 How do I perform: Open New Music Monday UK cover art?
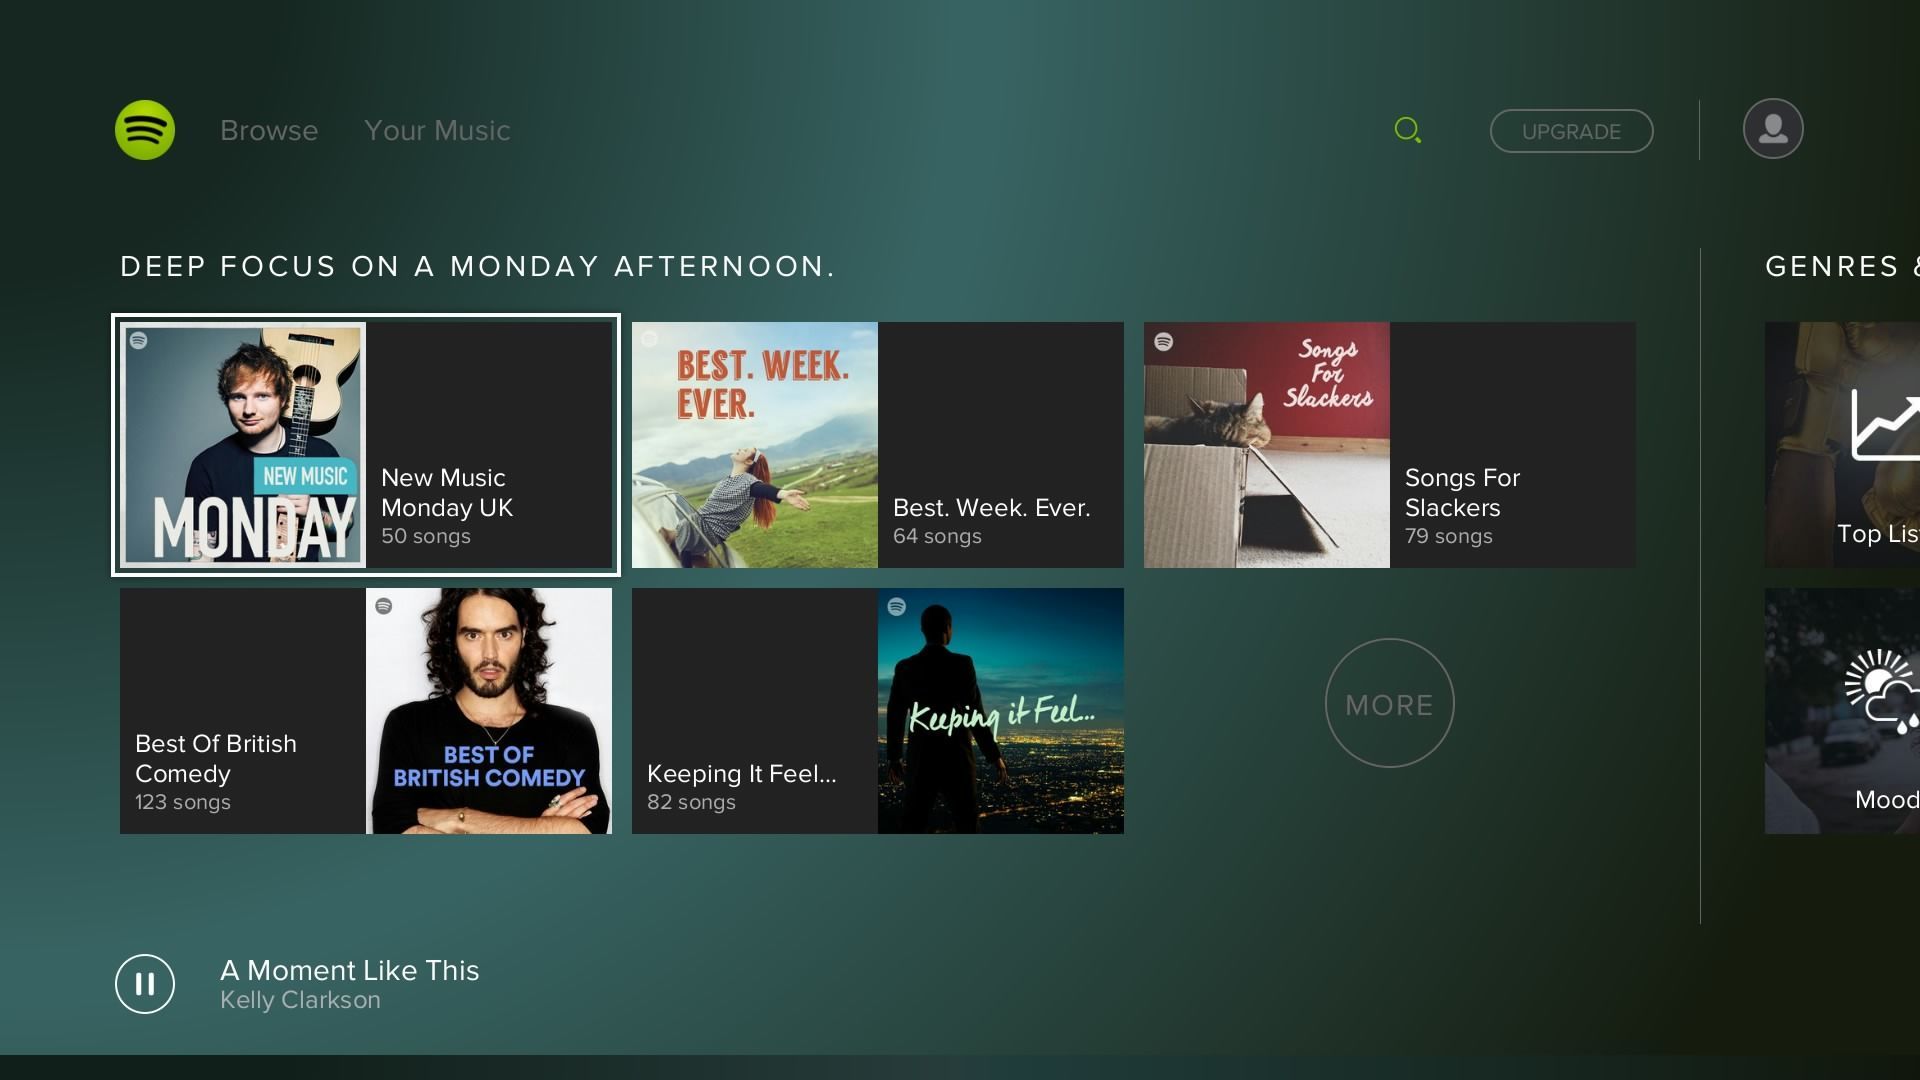coord(243,445)
